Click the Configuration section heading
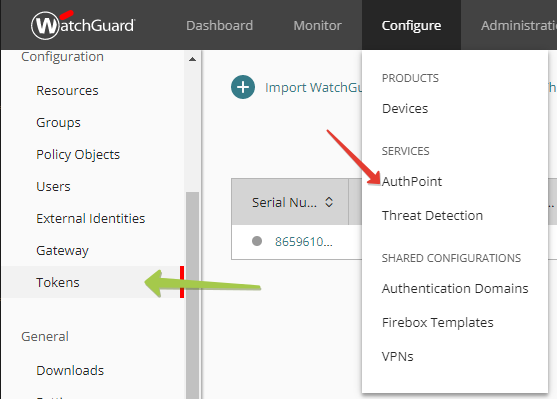The image size is (557, 399). tap(62, 56)
